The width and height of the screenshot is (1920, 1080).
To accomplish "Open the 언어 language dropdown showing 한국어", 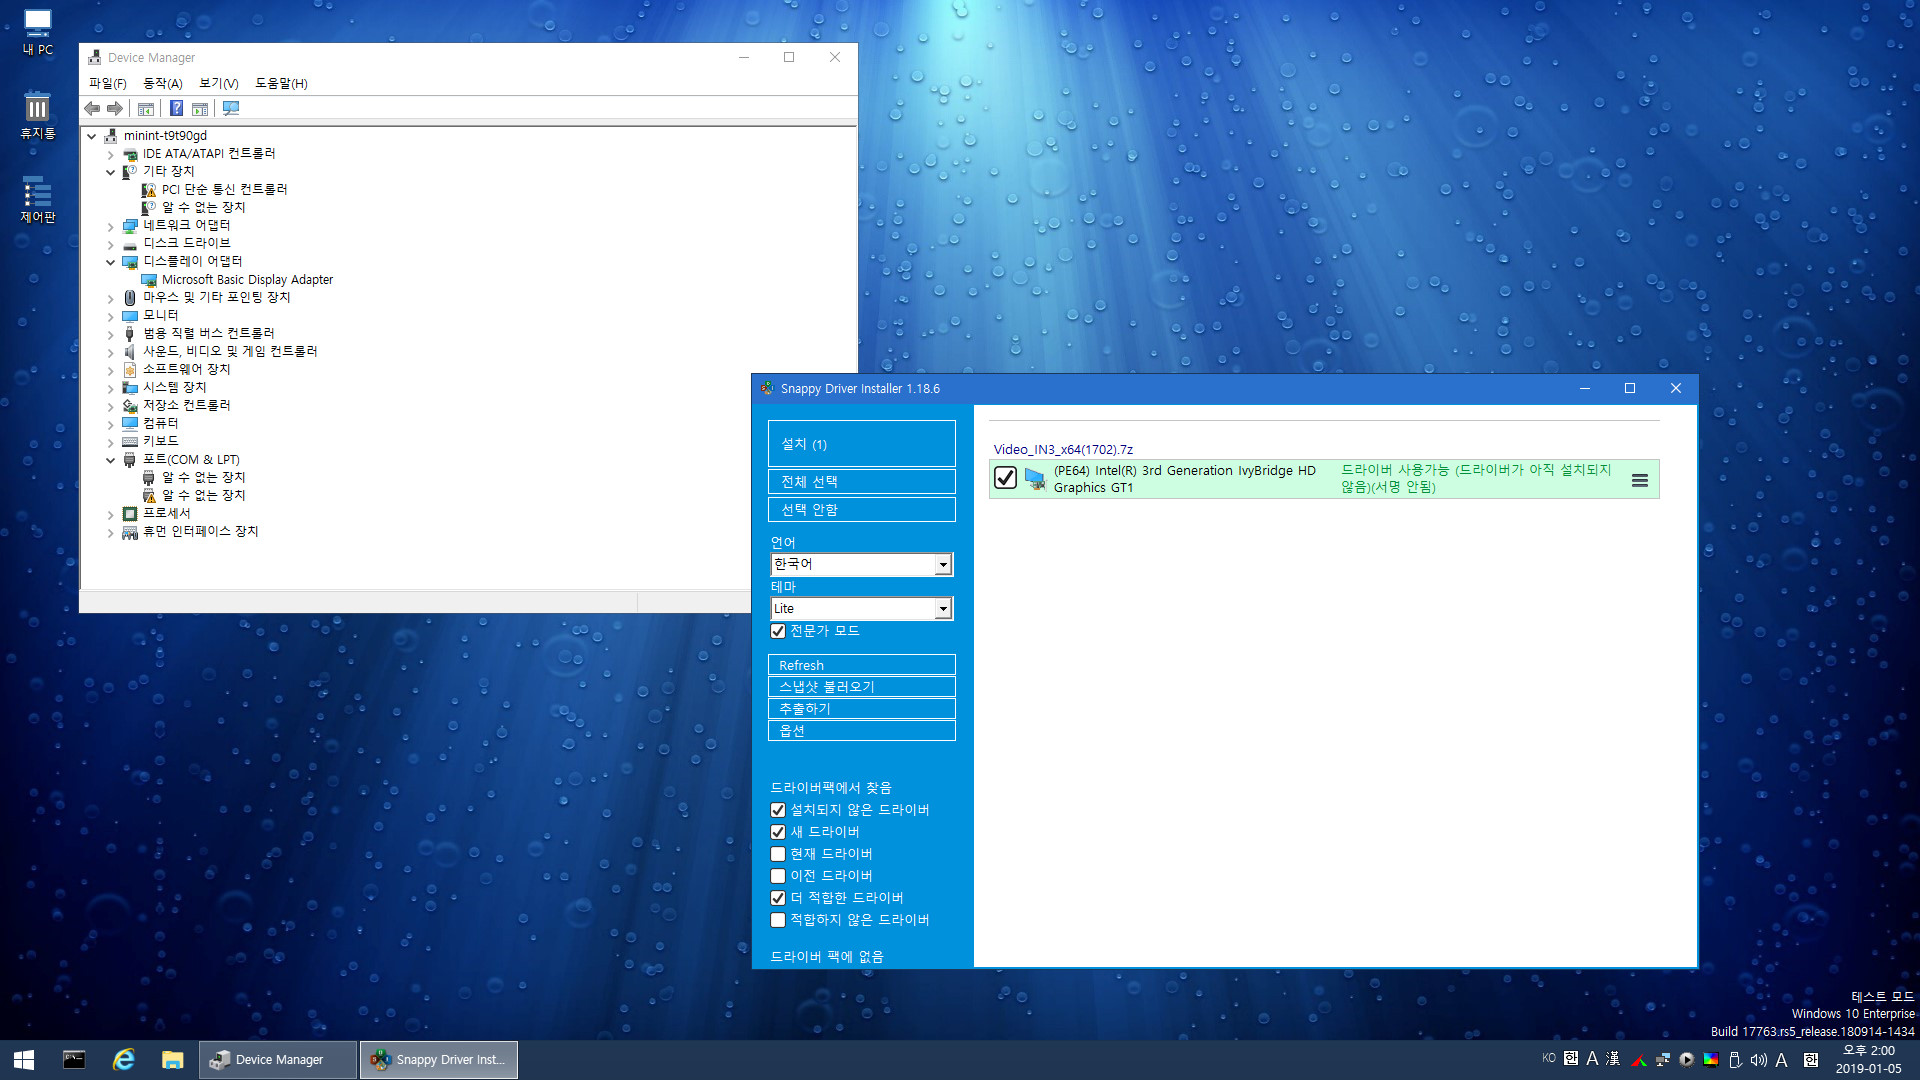I will (862, 564).
